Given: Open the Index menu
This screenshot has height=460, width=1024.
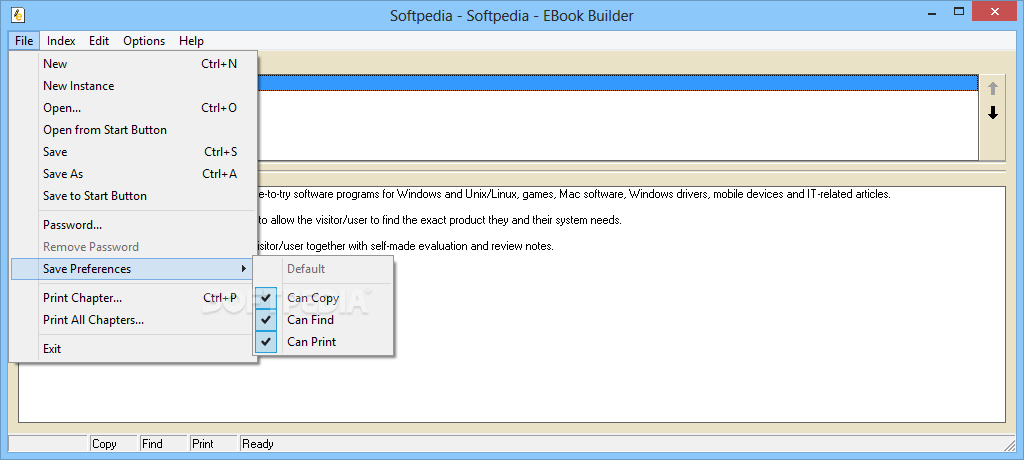Looking at the screenshot, I should coord(61,41).
